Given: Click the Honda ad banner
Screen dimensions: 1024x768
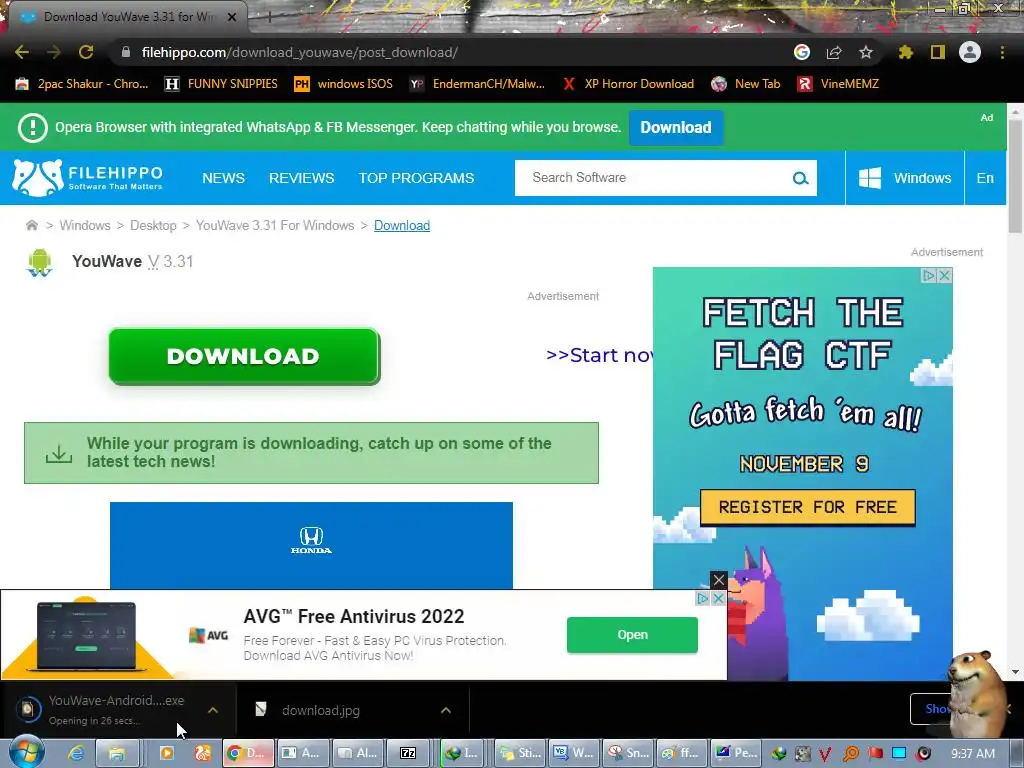Looking at the screenshot, I should click(x=312, y=545).
